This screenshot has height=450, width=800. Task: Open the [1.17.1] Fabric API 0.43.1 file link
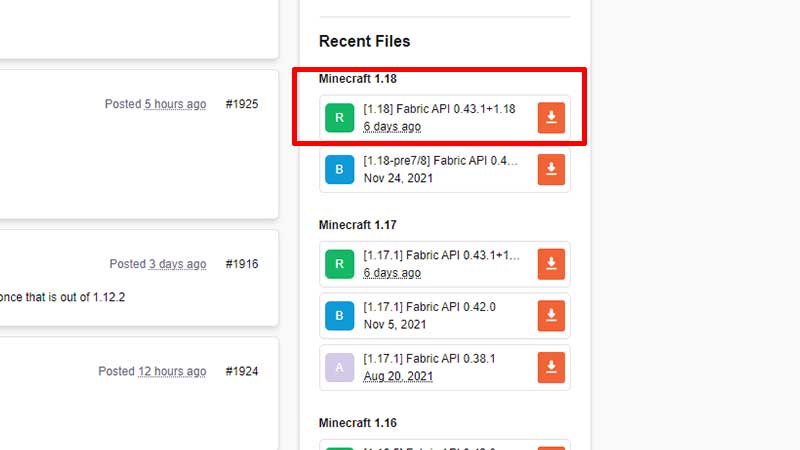coord(441,256)
